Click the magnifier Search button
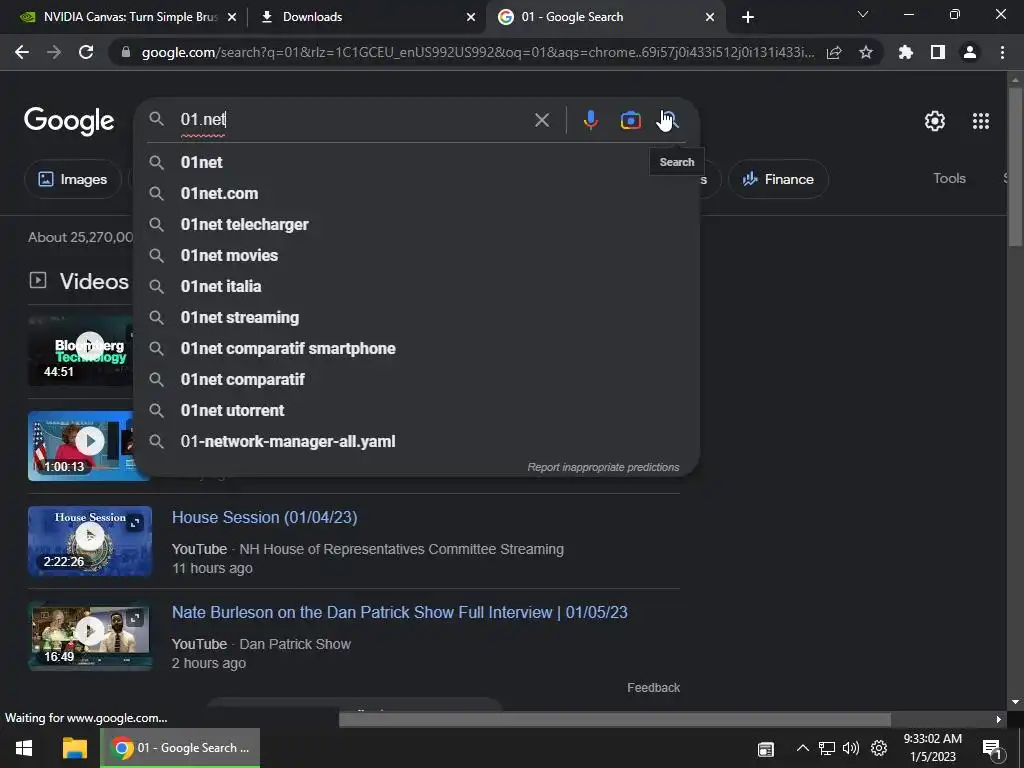 (670, 120)
